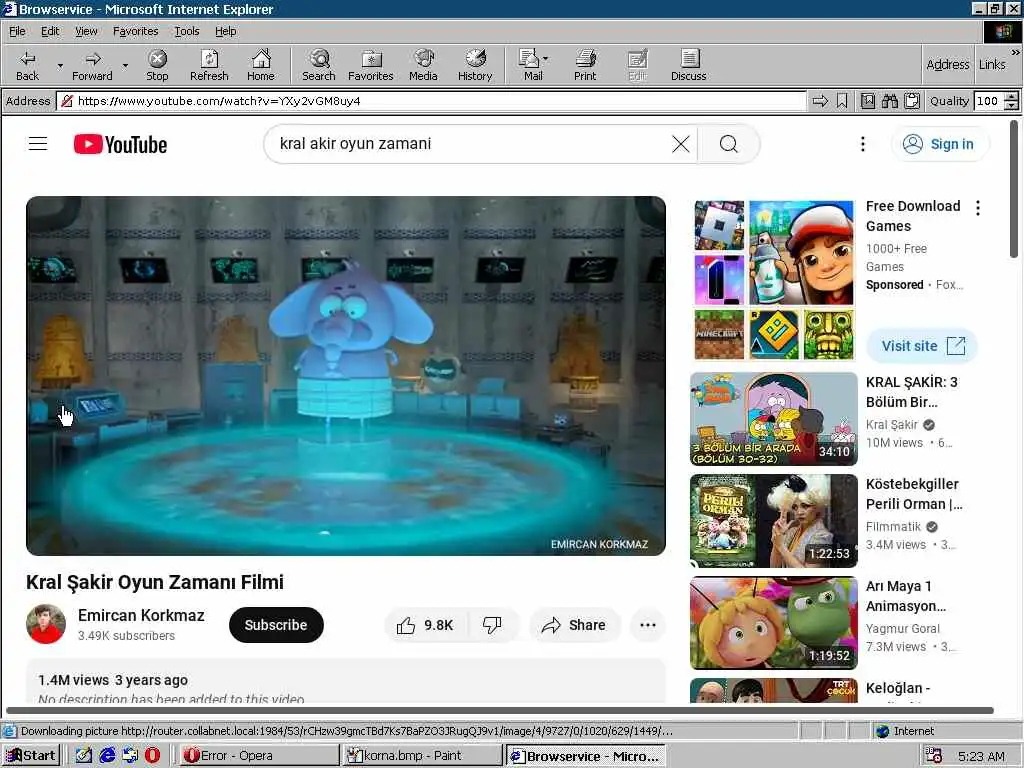Open KRAL ŞAKİR 3 Bölüm video thumbnail
Screen dimensions: 1024x768
[774, 419]
